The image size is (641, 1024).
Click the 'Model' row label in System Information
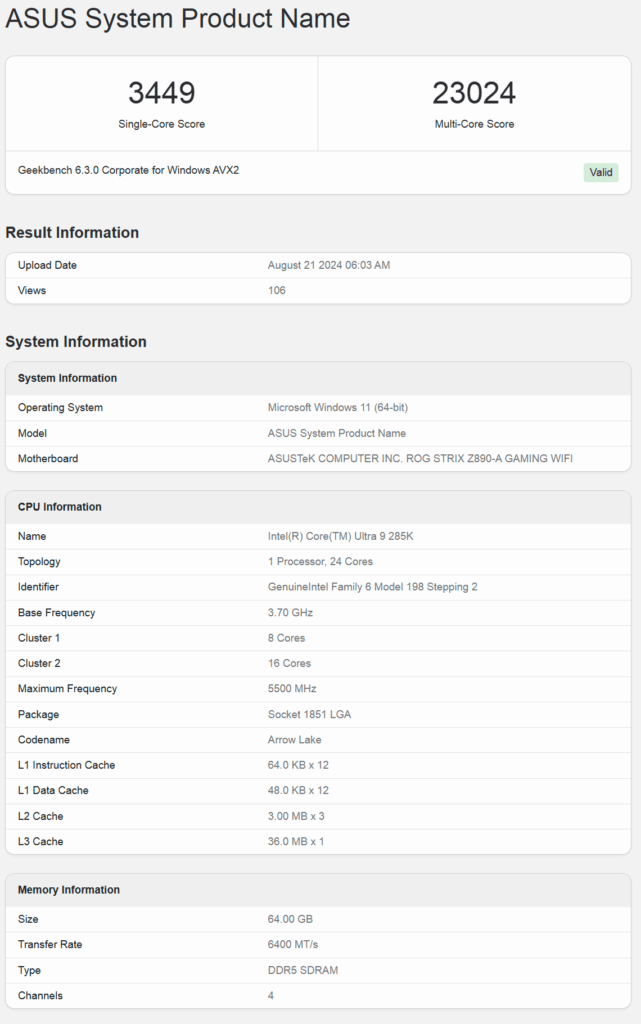pos(32,433)
